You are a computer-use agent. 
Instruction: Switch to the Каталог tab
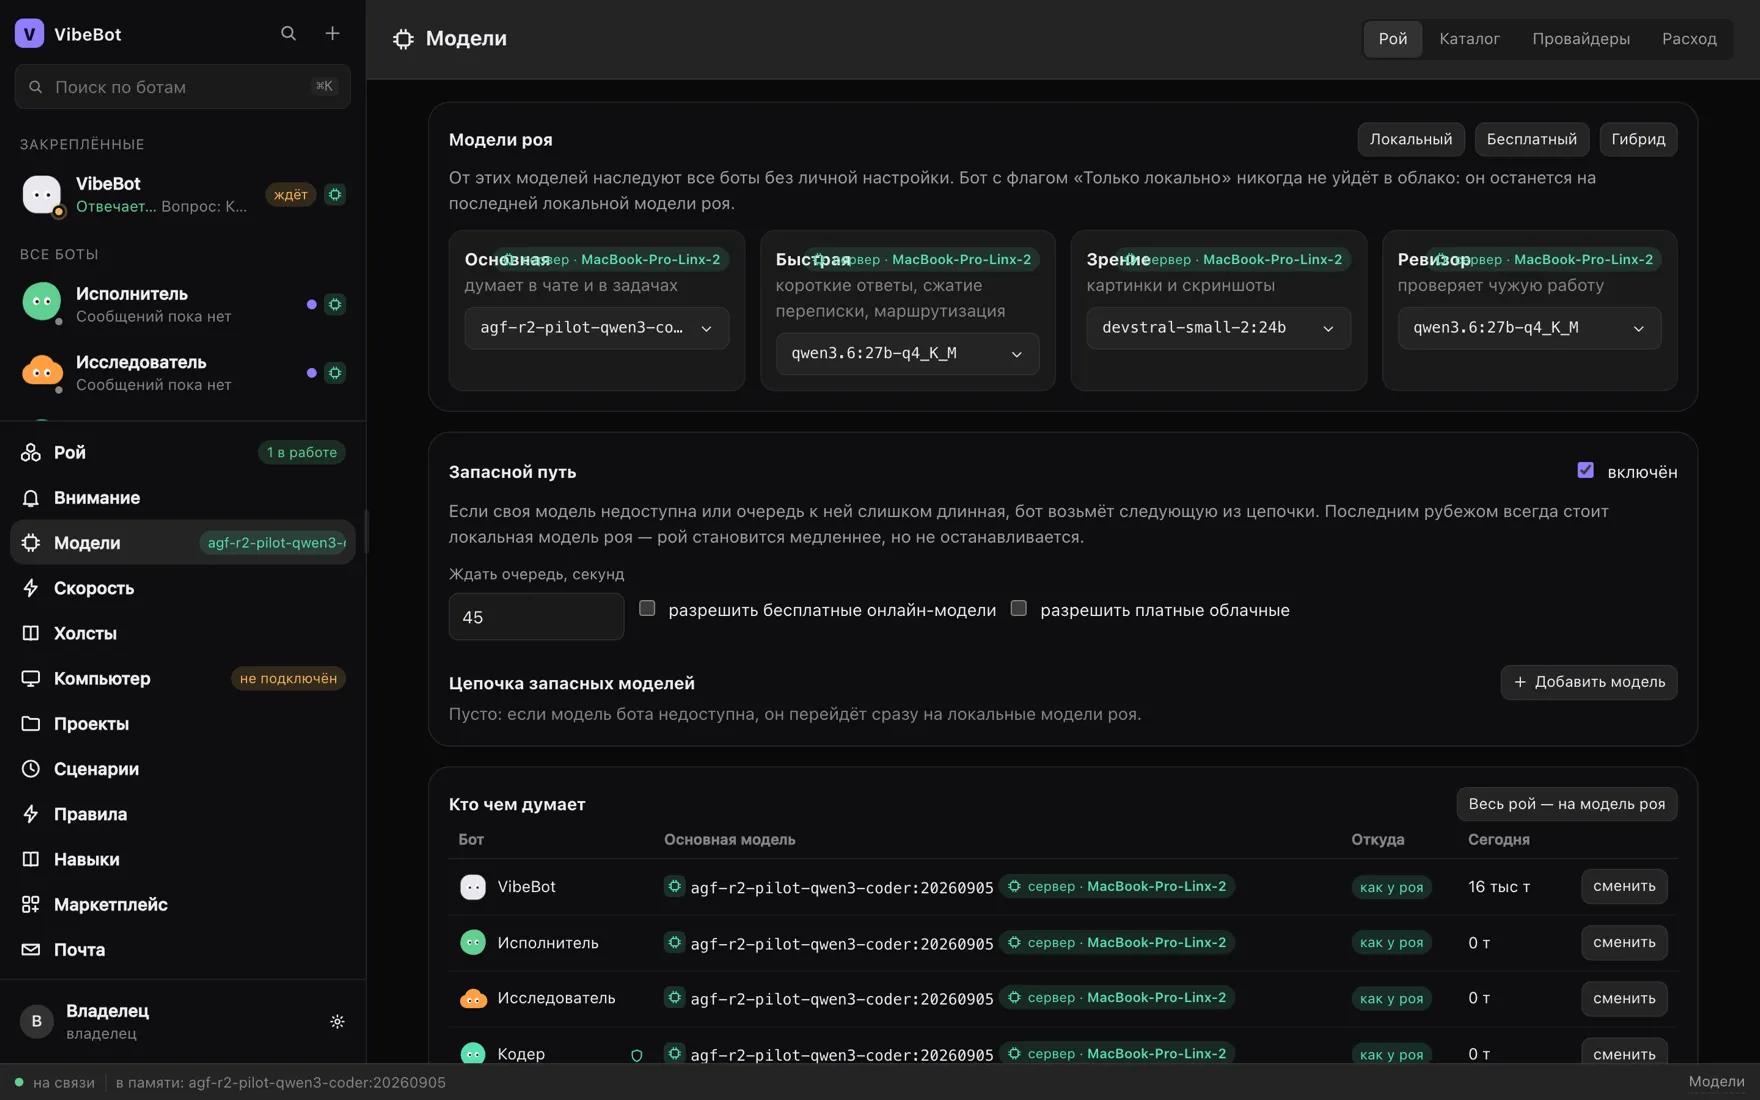(x=1469, y=39)
